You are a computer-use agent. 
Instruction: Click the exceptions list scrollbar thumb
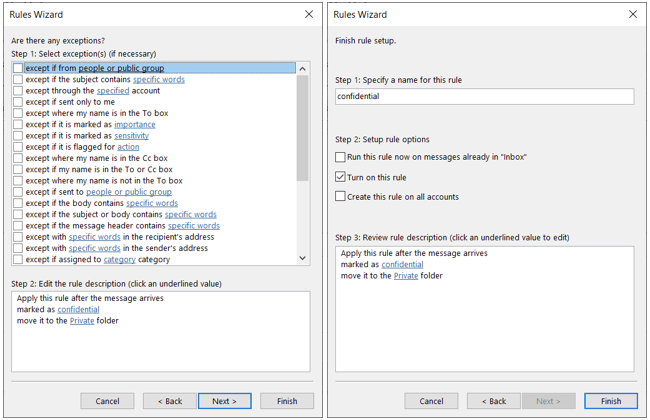point(303,128)
